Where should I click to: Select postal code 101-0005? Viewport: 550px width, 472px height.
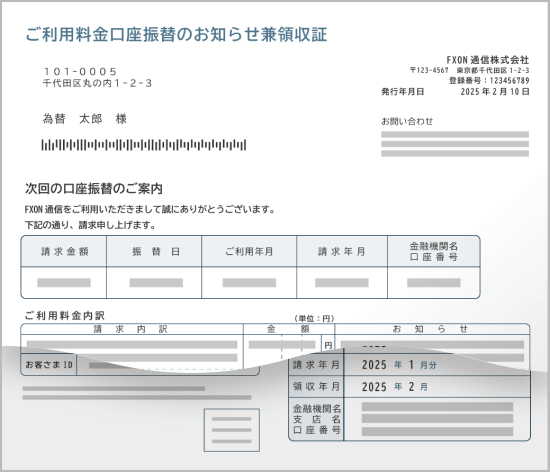[80, 72]
